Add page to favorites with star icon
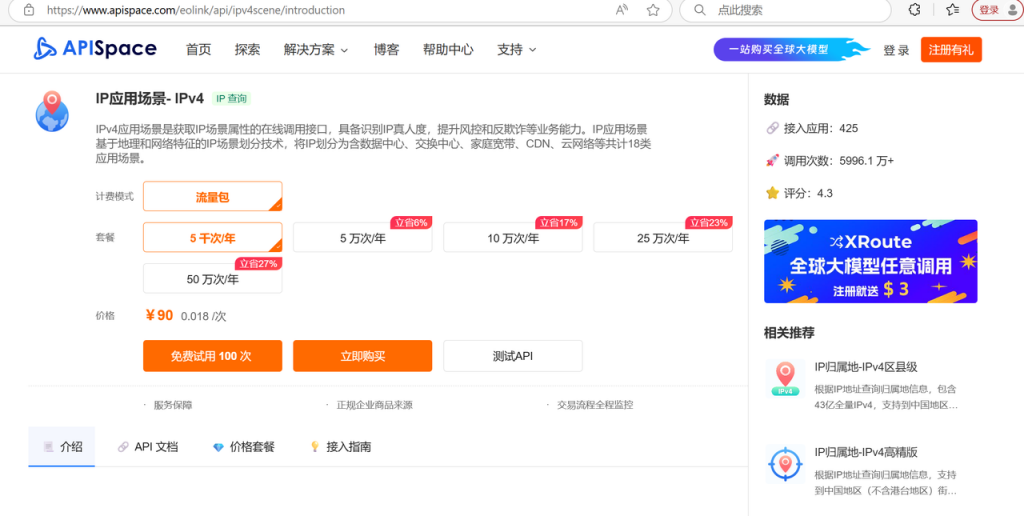The width and height of the screenshot is (1024, 516). 652,10
